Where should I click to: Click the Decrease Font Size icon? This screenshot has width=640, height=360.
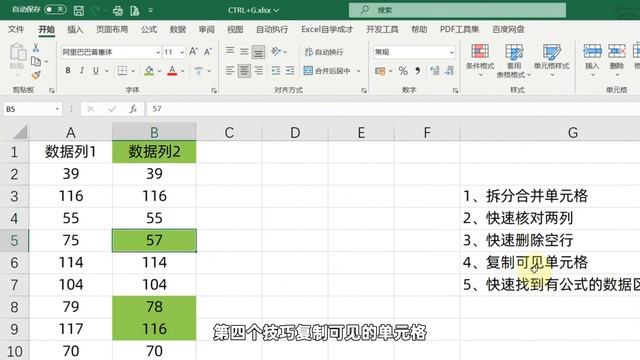208,51
